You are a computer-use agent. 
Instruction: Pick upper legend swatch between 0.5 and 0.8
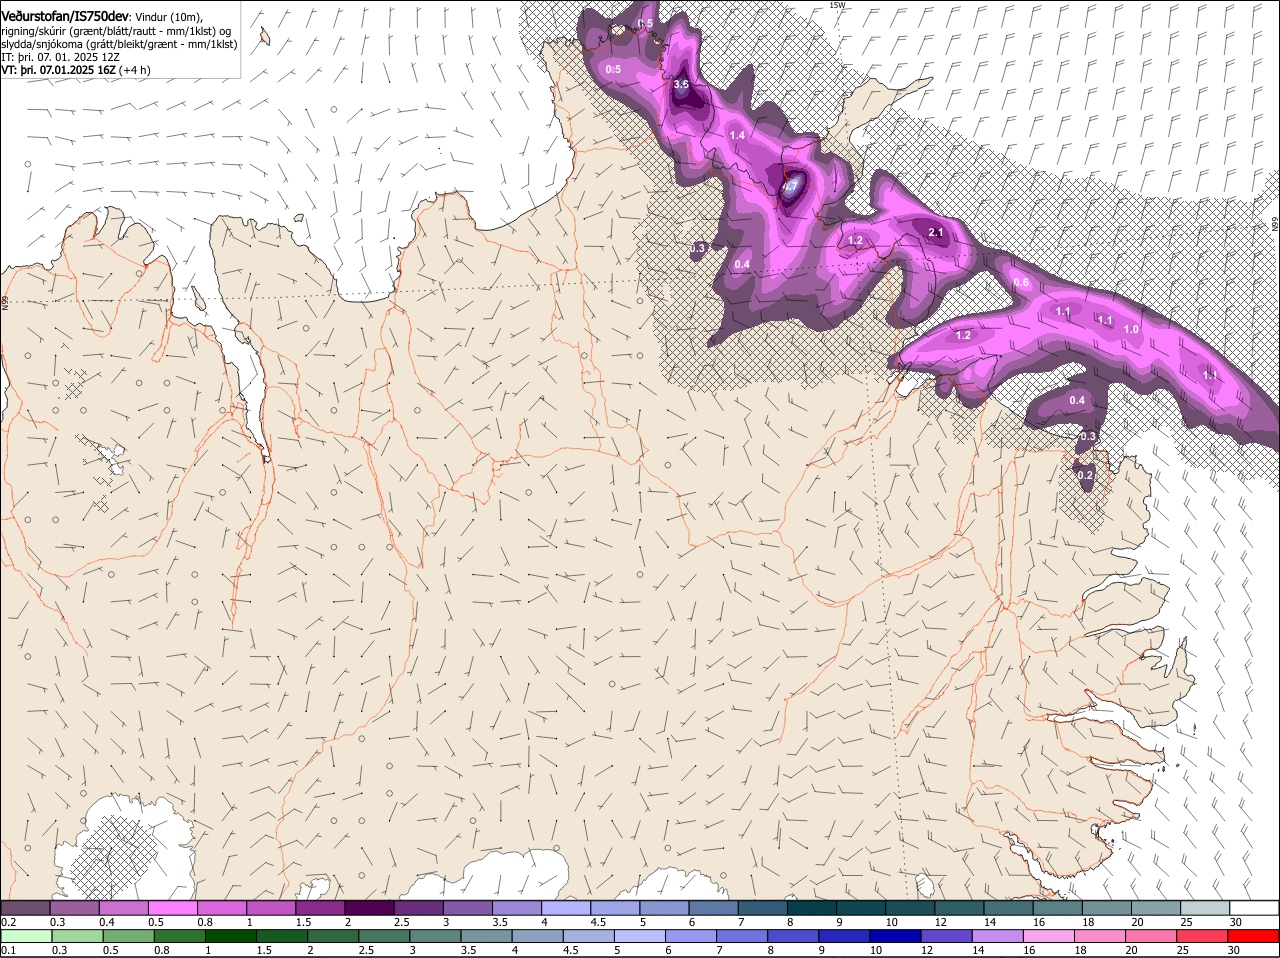(x=172, y=908)
